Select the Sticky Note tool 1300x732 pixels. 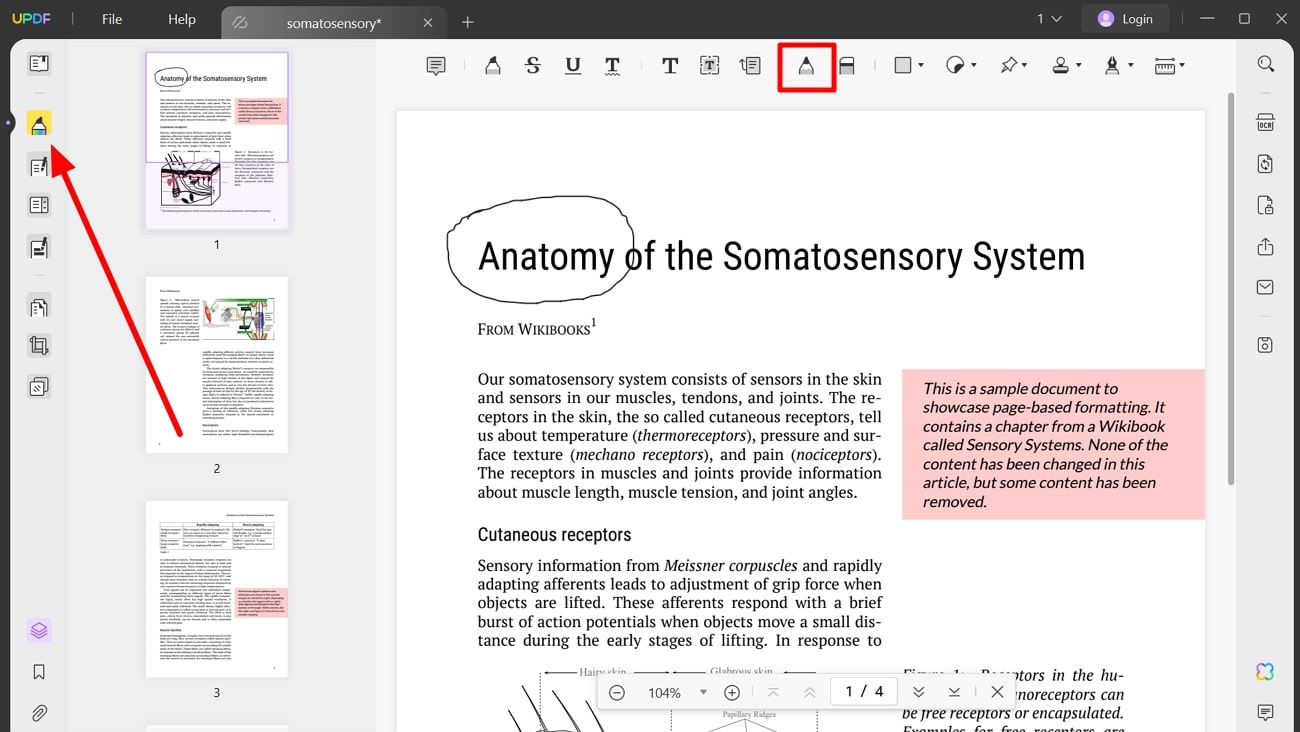click(x=436, y=66)
